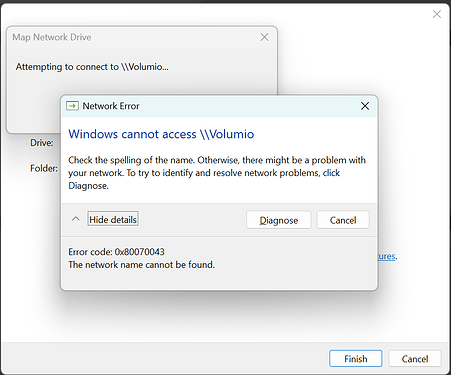
Task: Click the Network Error title bar icon
Action: [x=72, y=106]
